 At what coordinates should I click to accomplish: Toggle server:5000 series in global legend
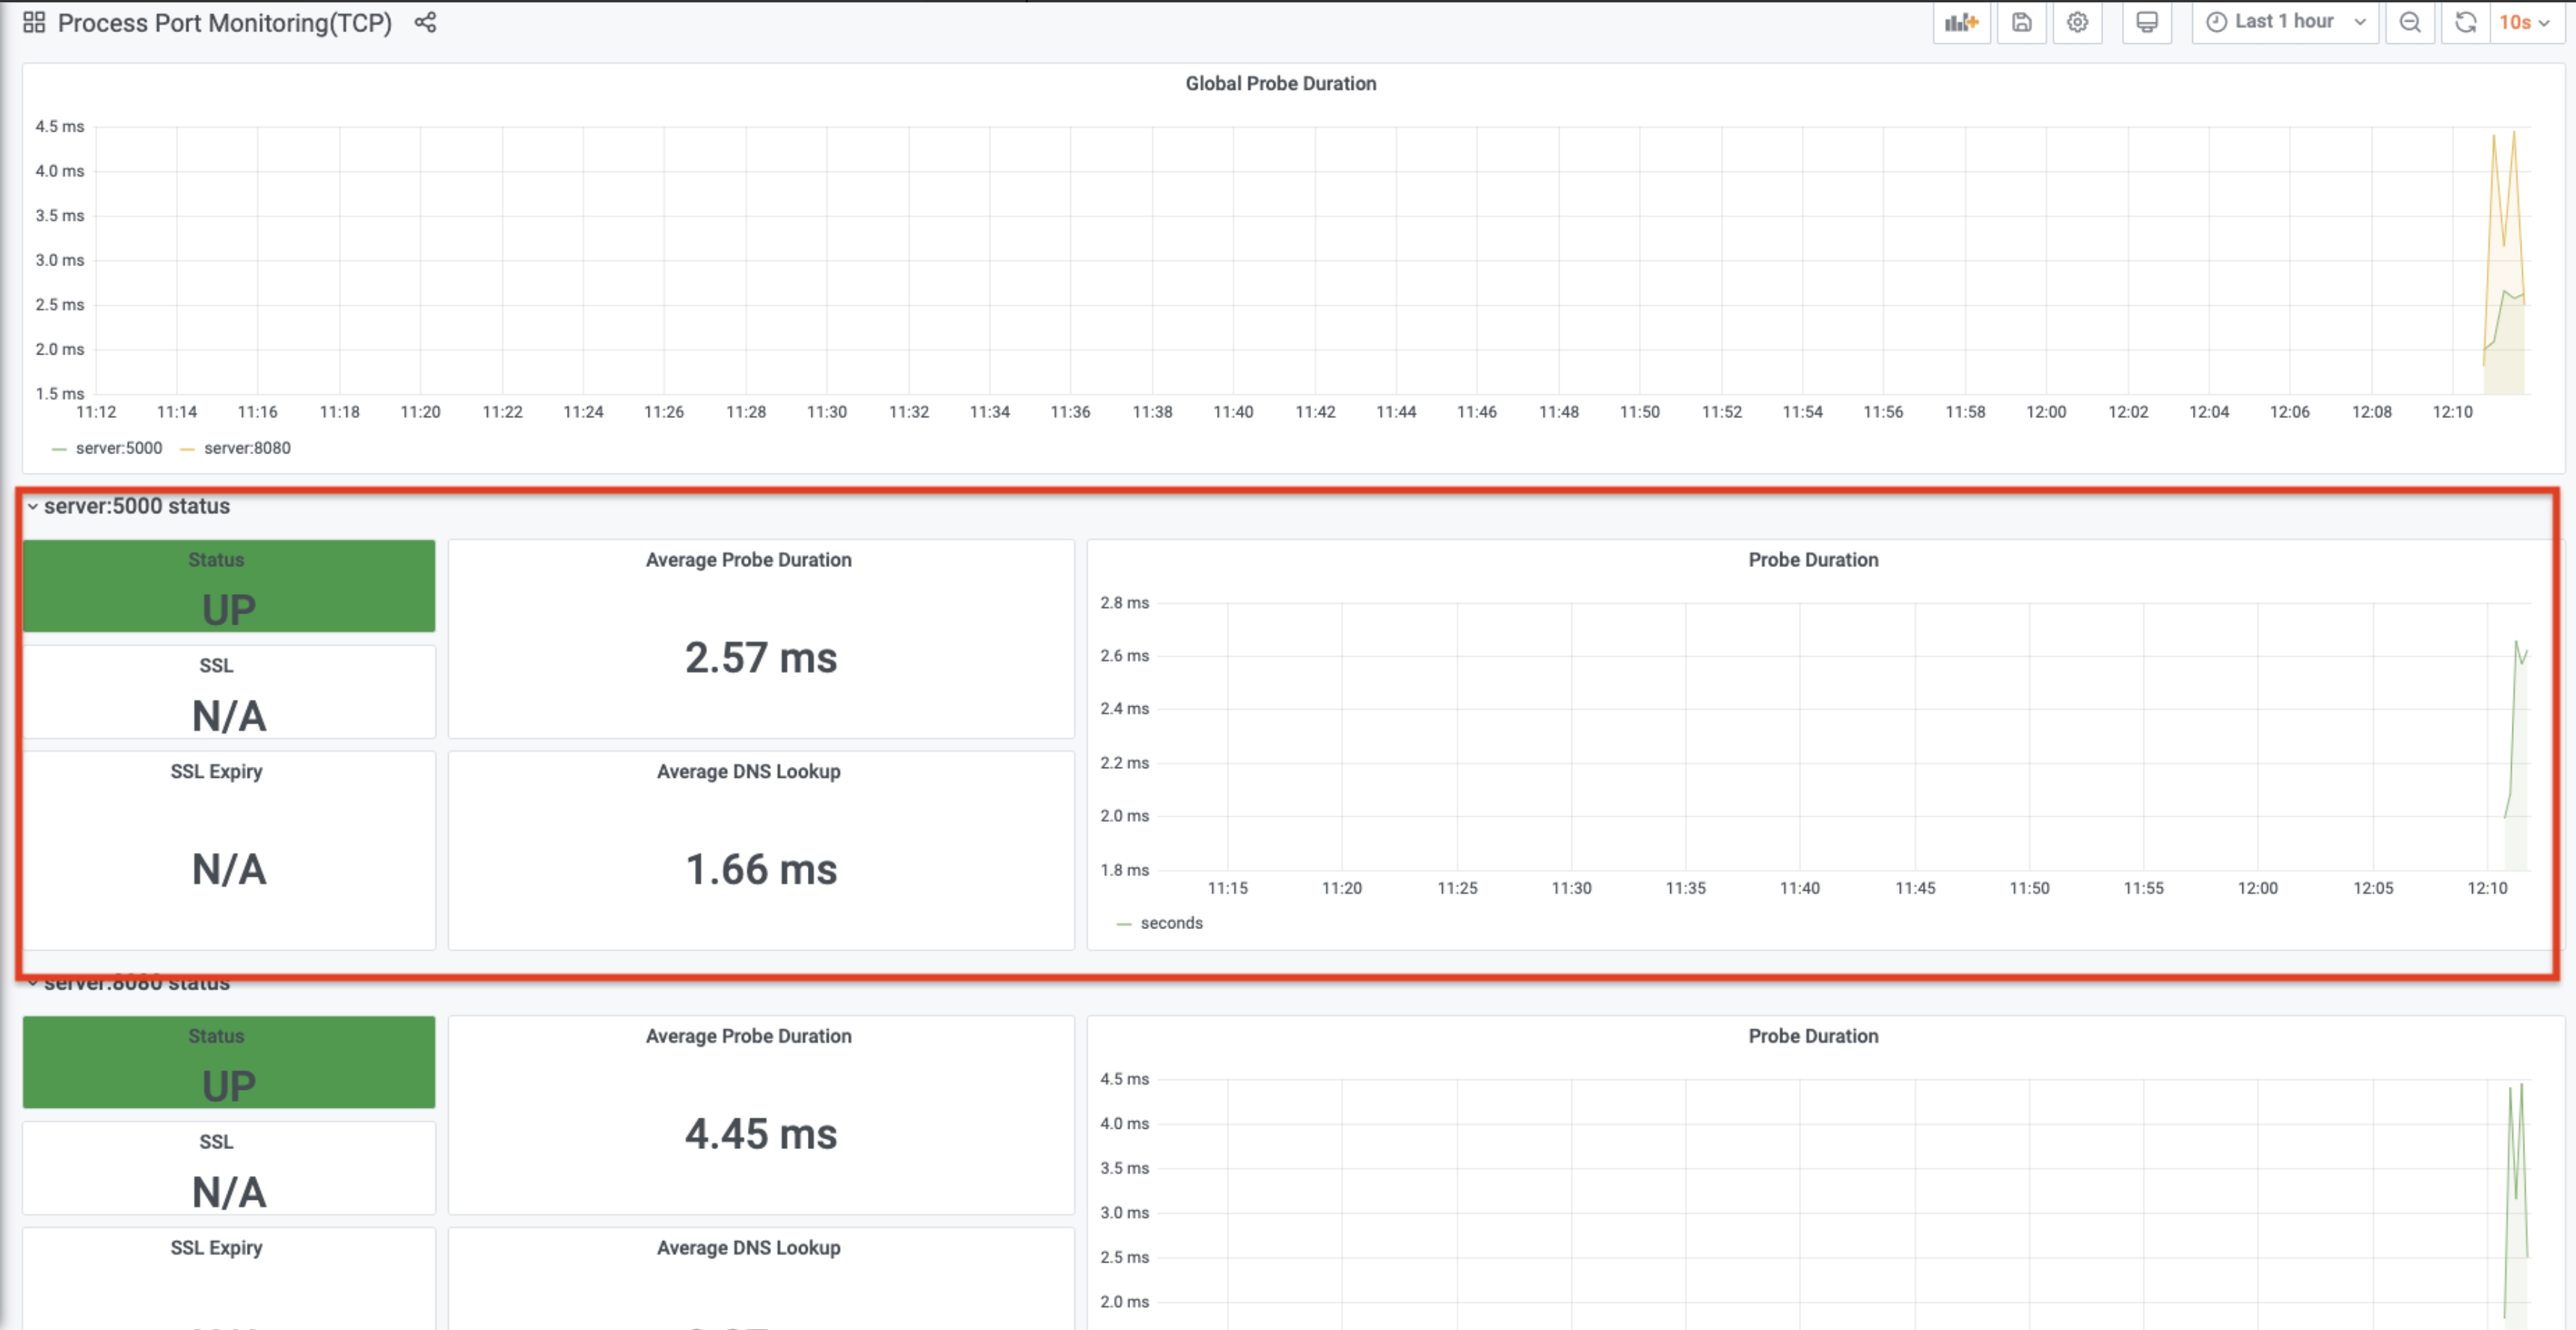pos(118,448)
